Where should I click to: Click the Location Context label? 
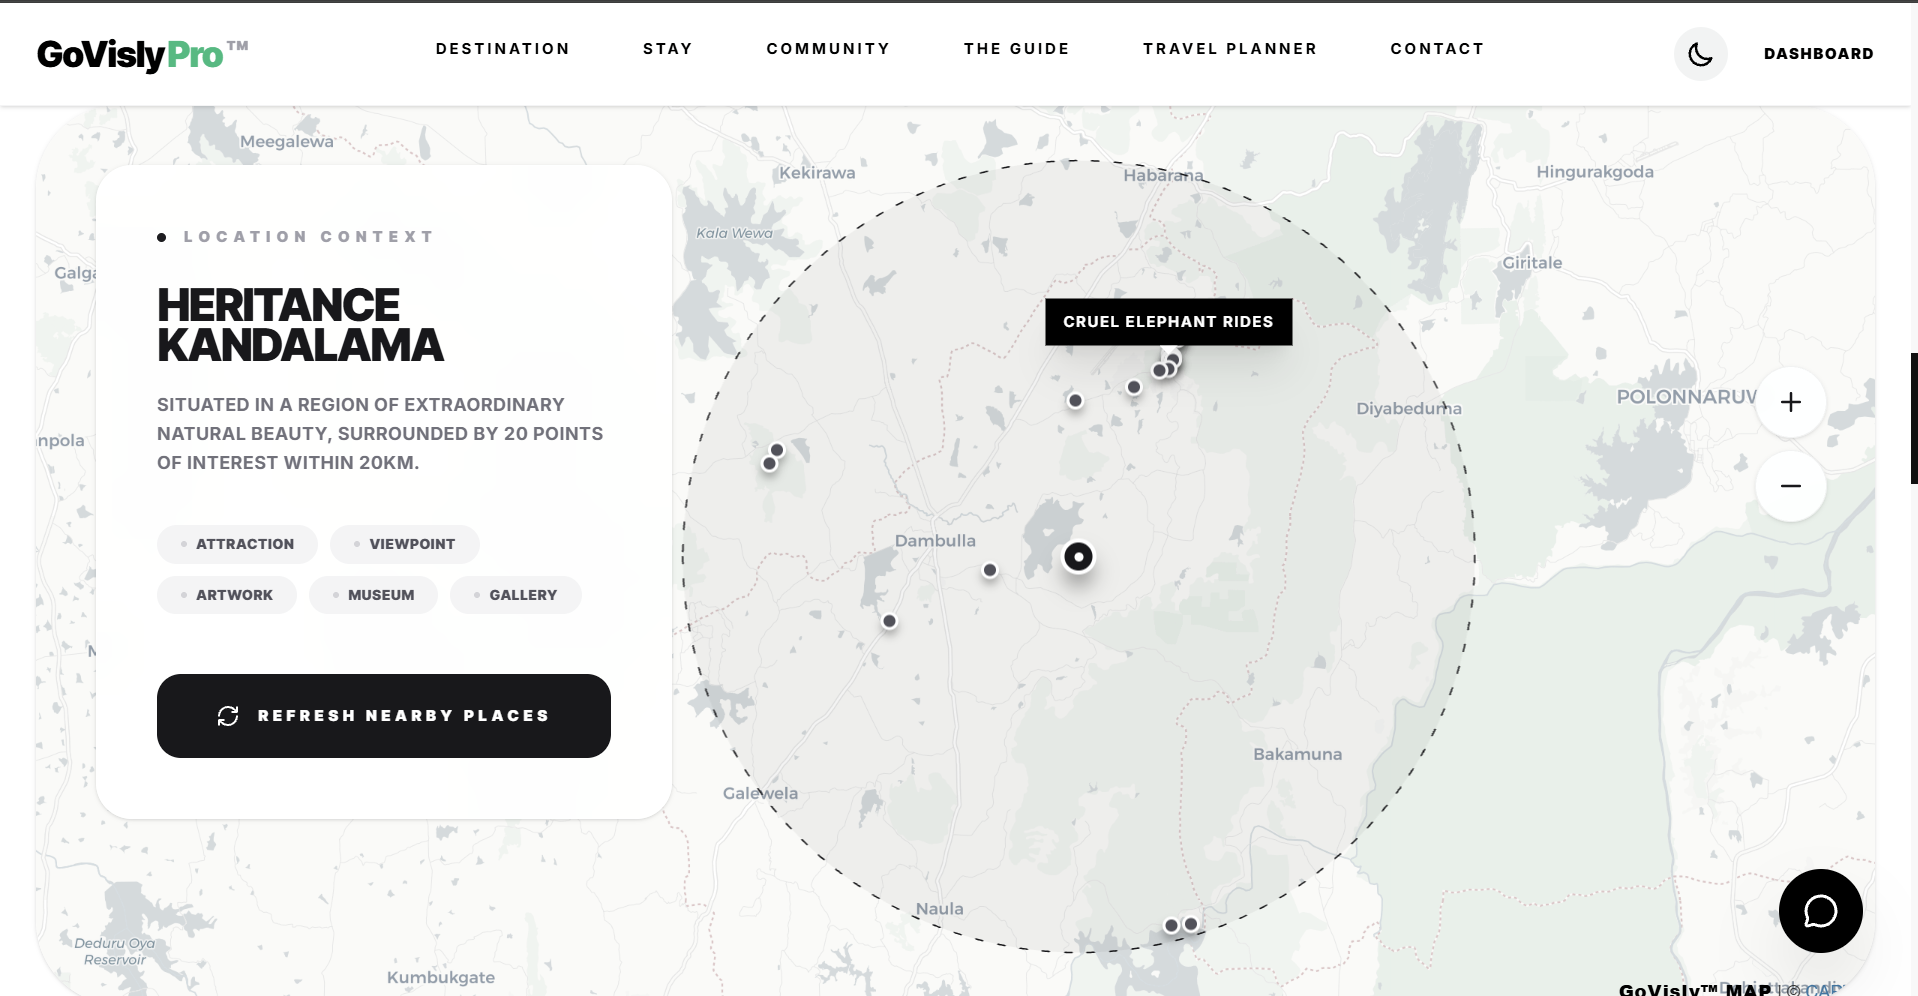(308, 237)
